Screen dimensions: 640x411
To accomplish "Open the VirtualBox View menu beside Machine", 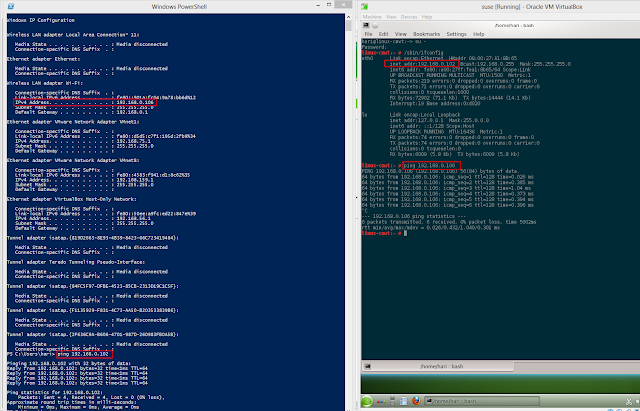I will (391, 17).
